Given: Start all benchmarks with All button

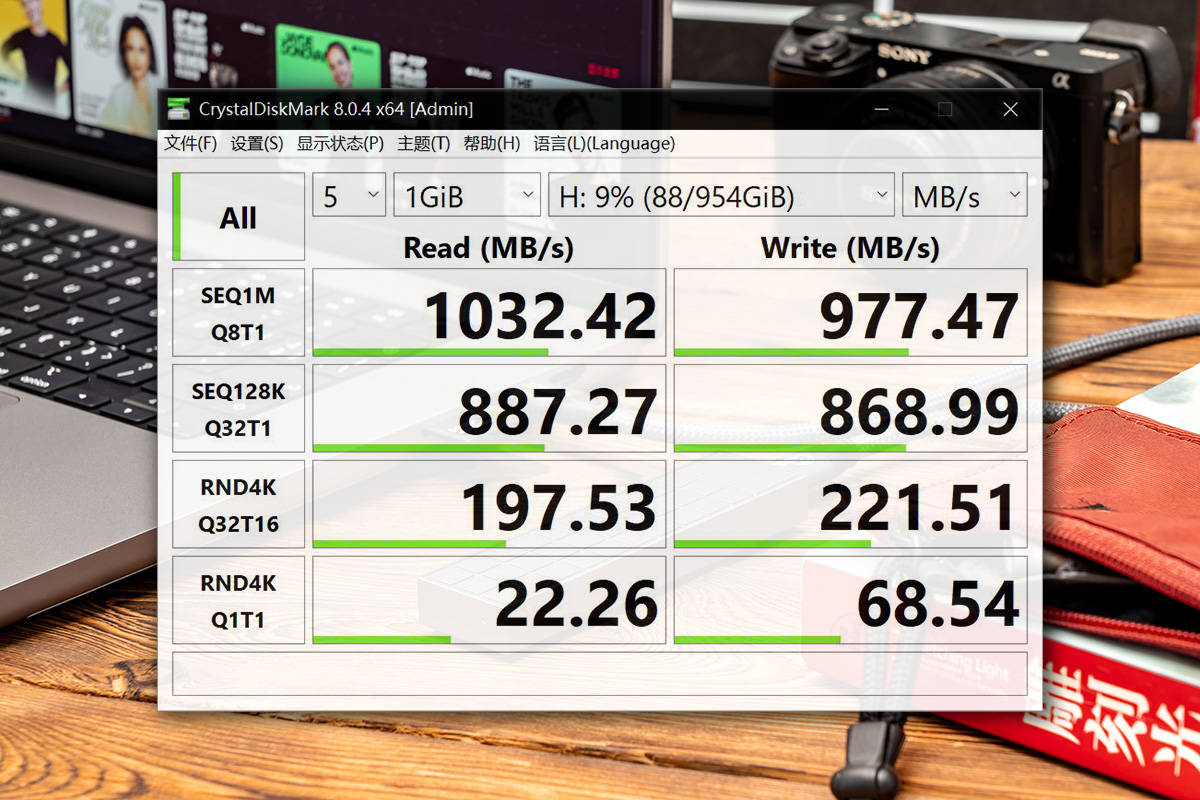Looking at the screenshot, I should click(238, 217).
